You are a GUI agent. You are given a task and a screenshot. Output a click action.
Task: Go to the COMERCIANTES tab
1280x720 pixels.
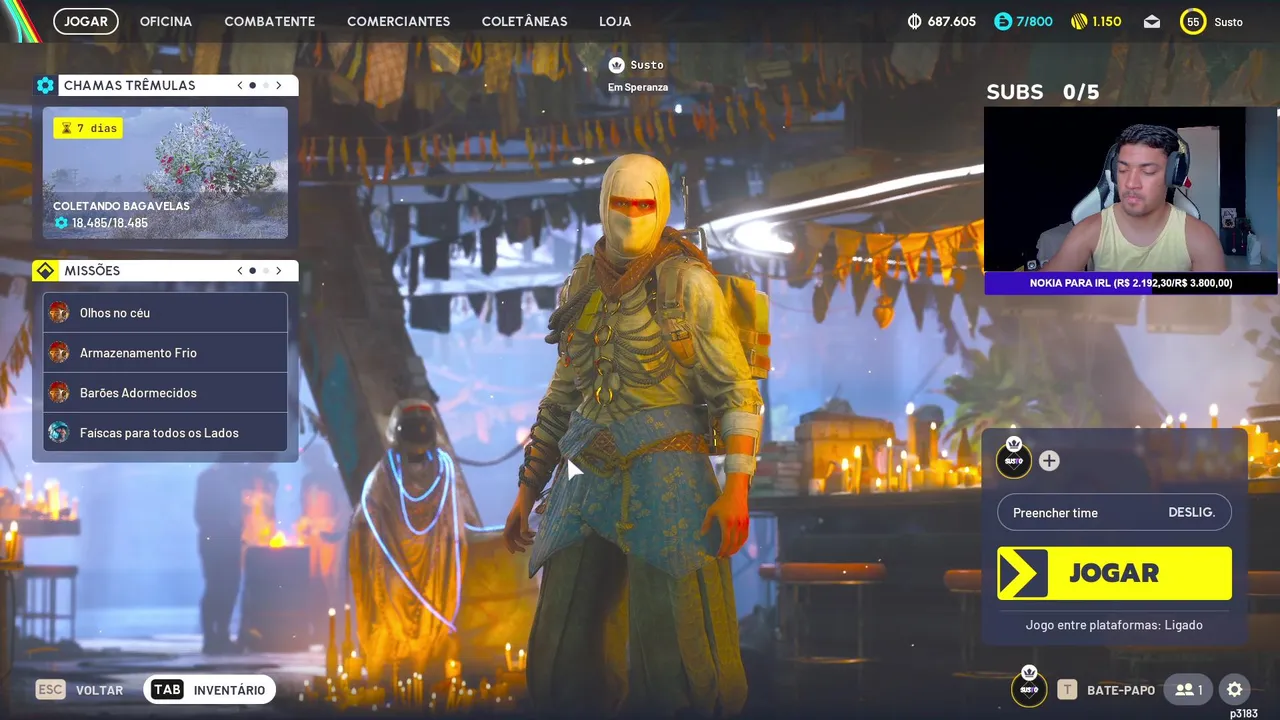click(398, 21)
